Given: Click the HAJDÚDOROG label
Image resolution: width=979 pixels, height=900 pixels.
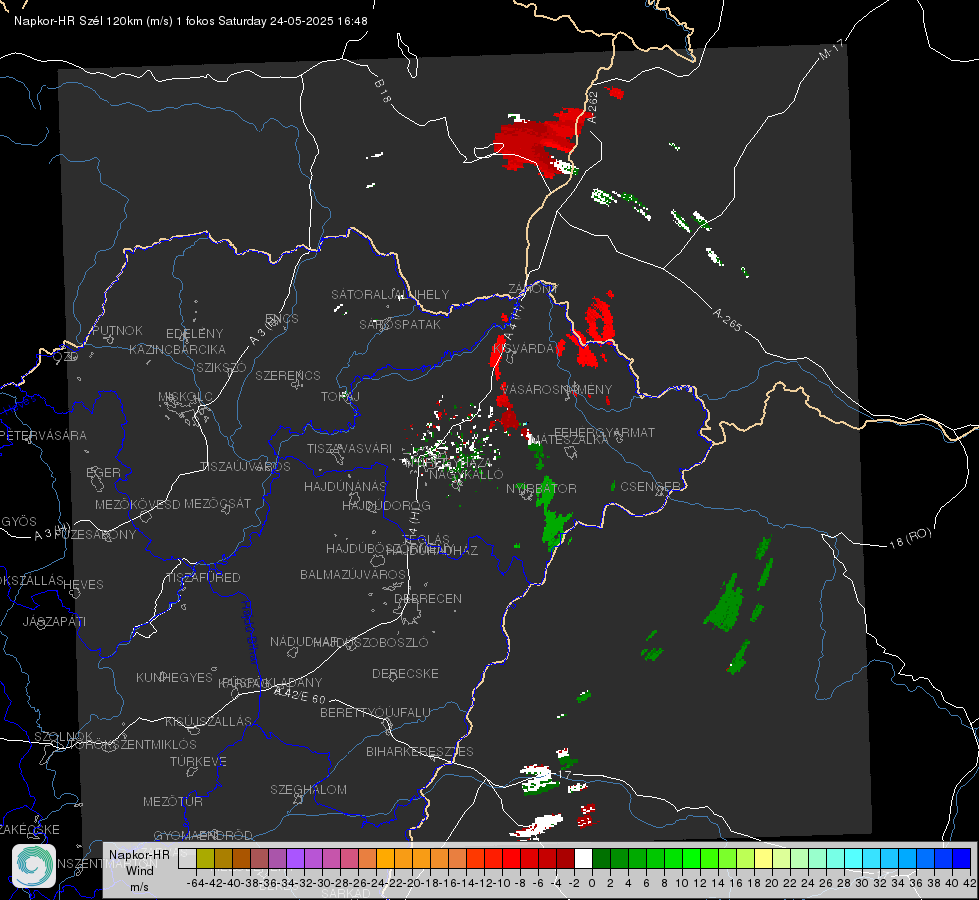Looking at the screenshot, I should tap(386, 505).
